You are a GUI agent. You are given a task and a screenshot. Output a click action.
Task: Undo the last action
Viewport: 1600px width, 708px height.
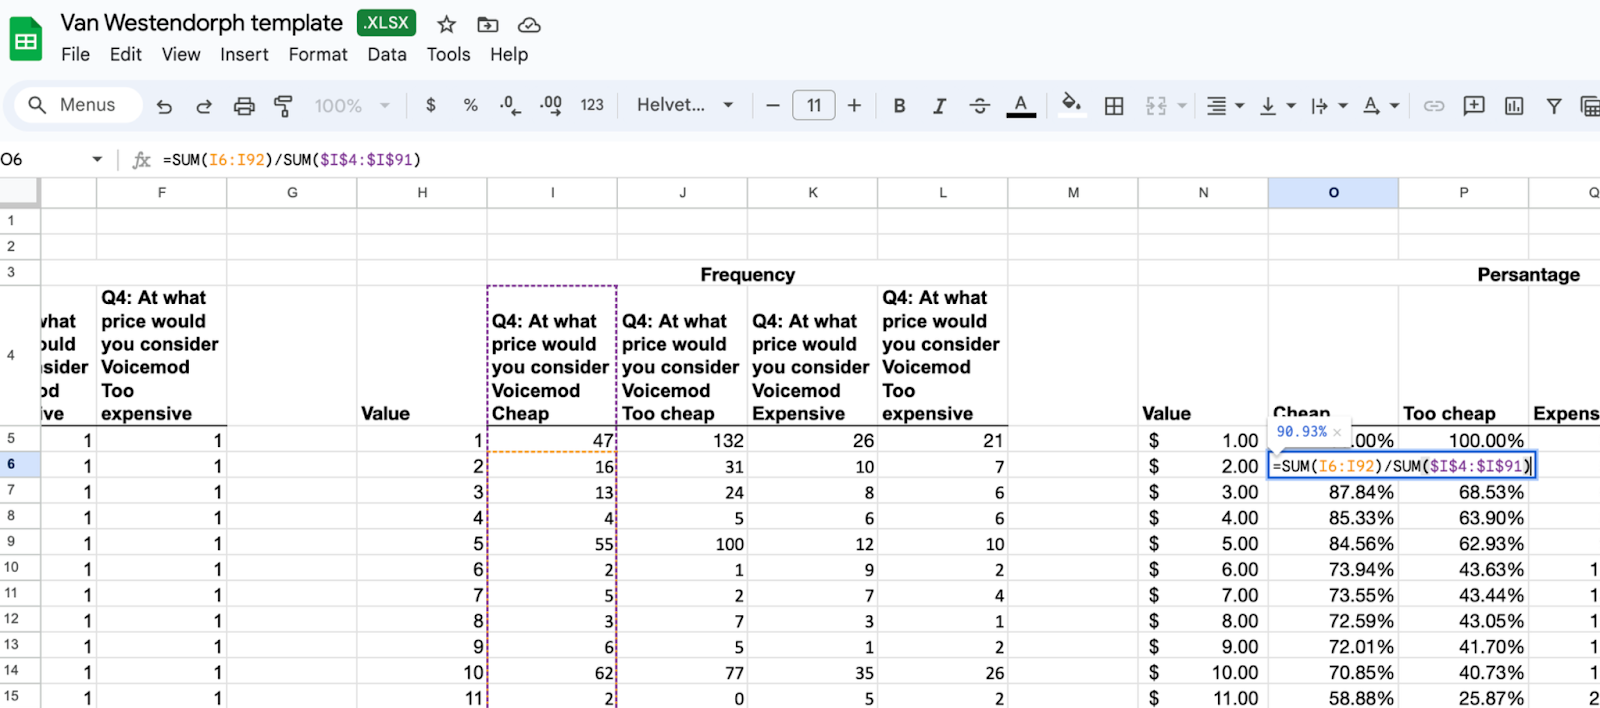165,106
